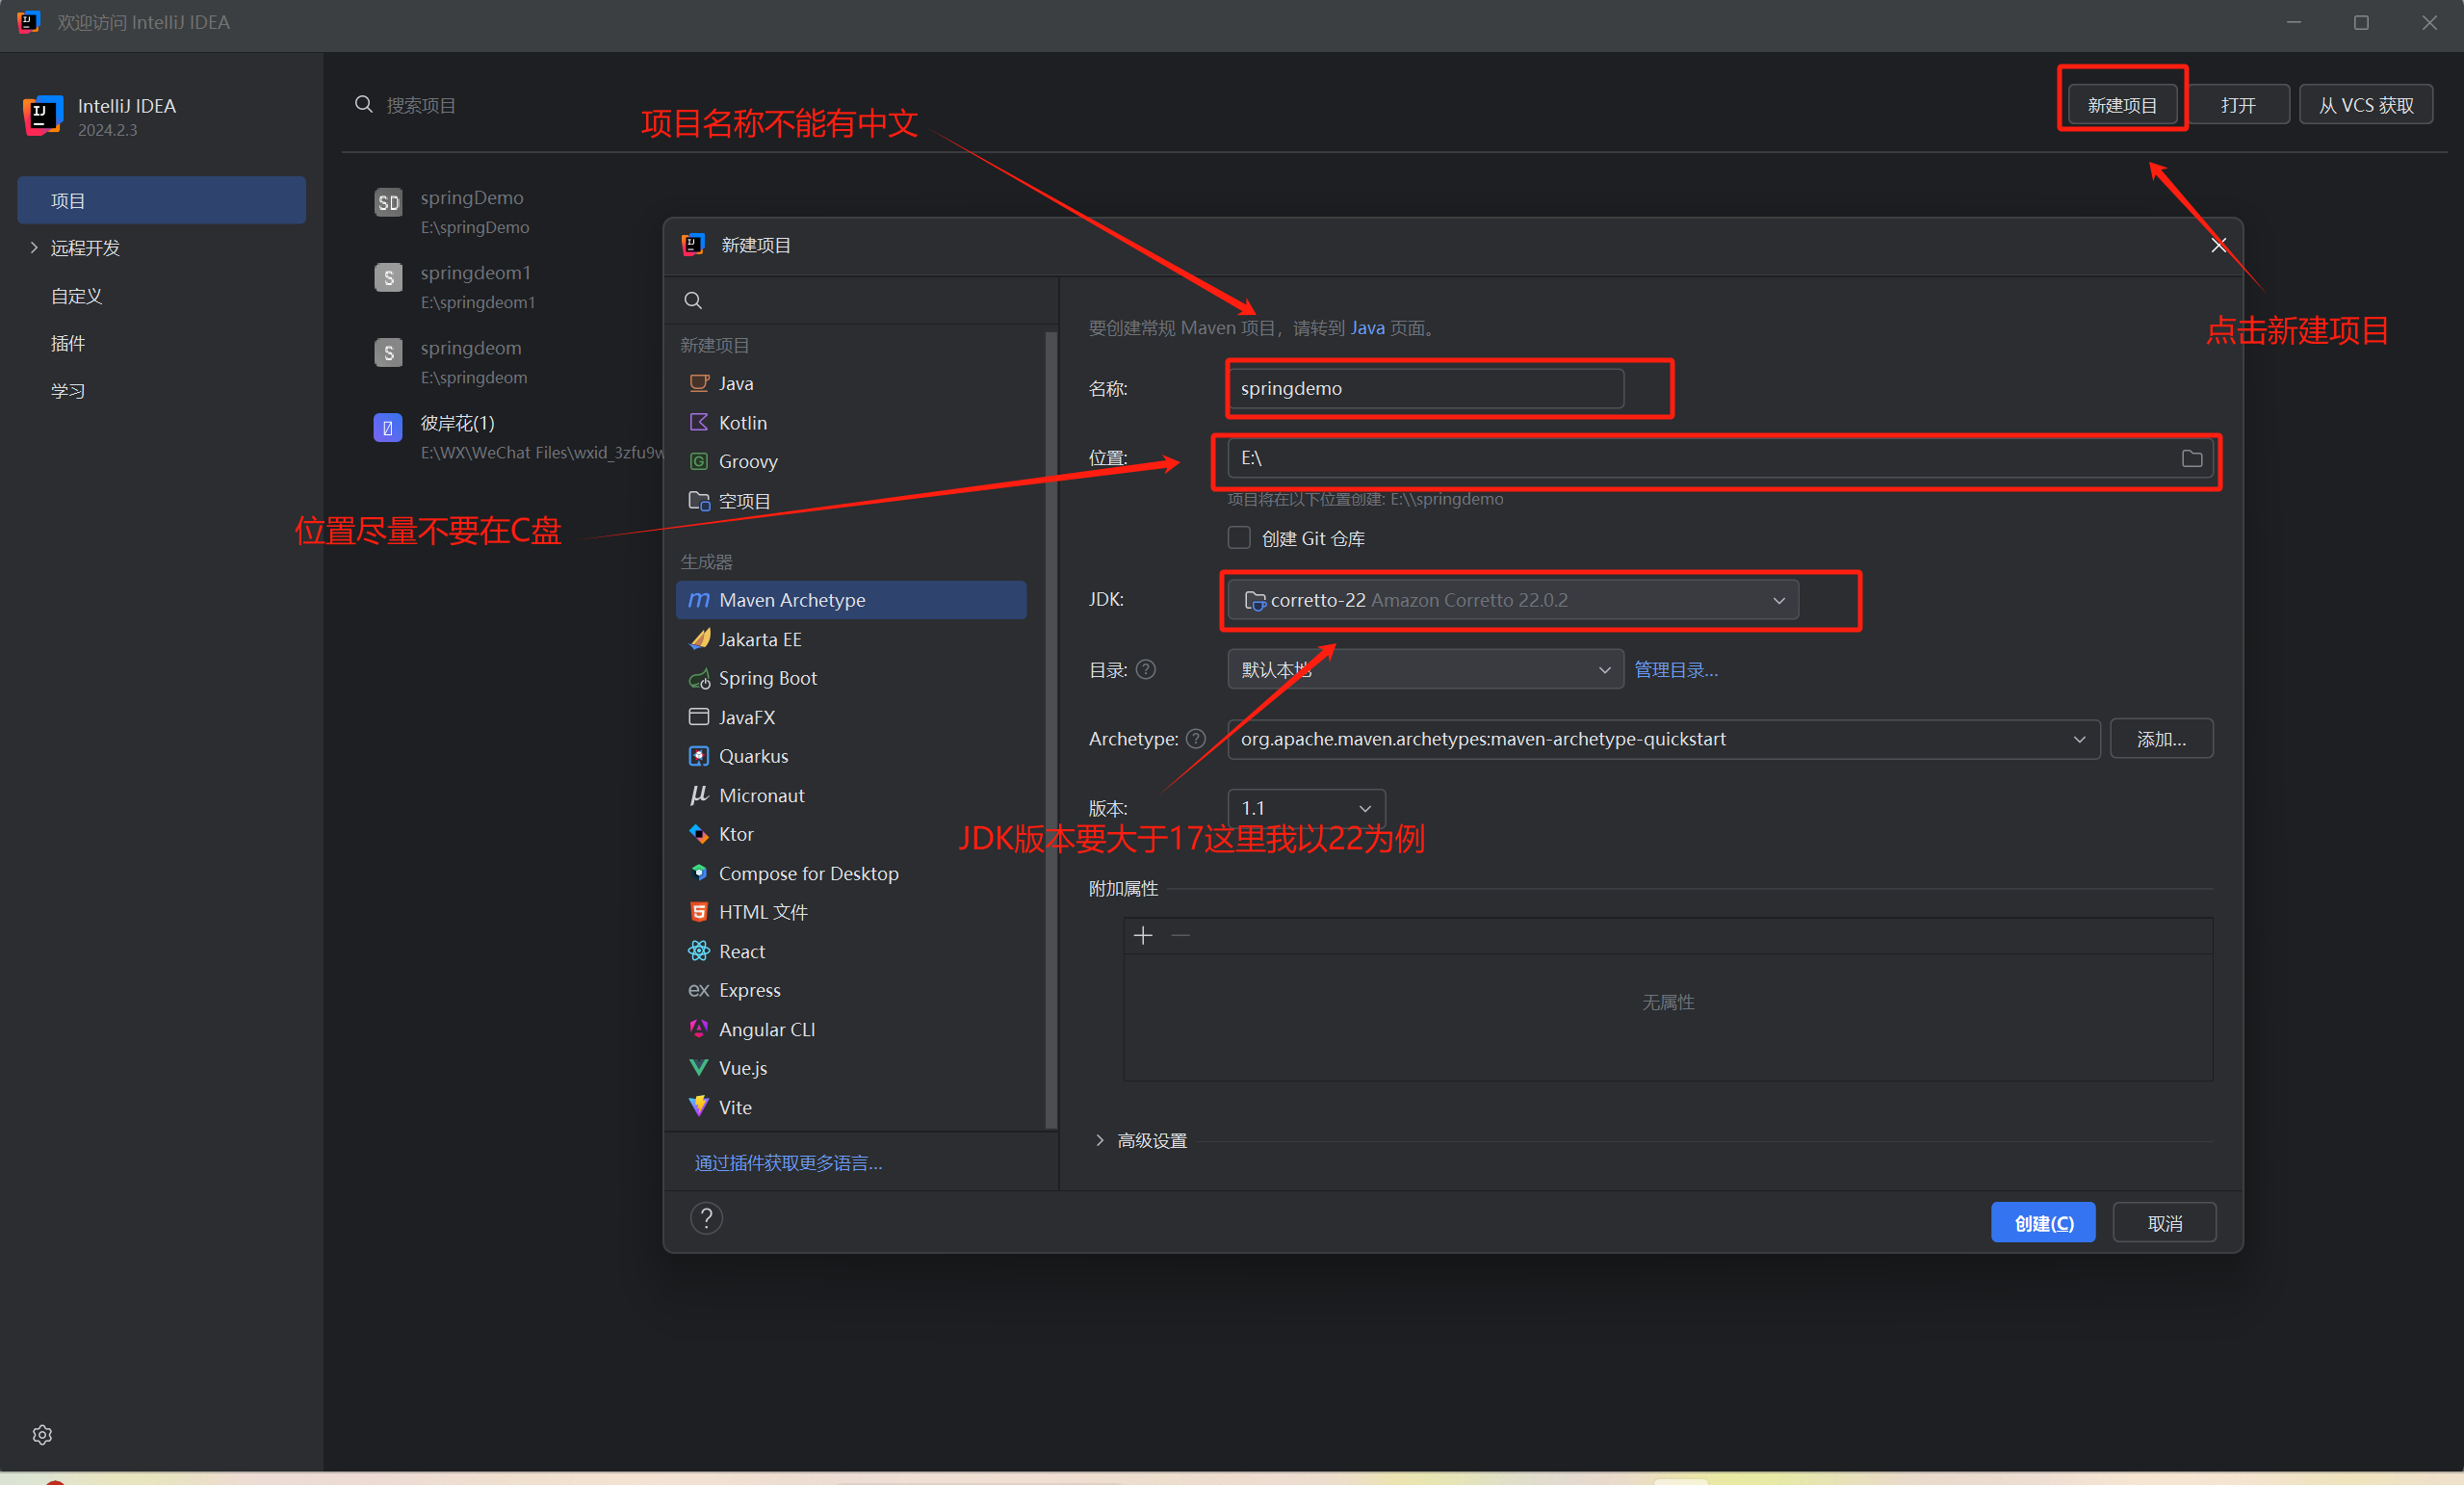The image size is (2464, 1485).
Task: Select the HTML 文件 generator icon
Action: point(699,912)
